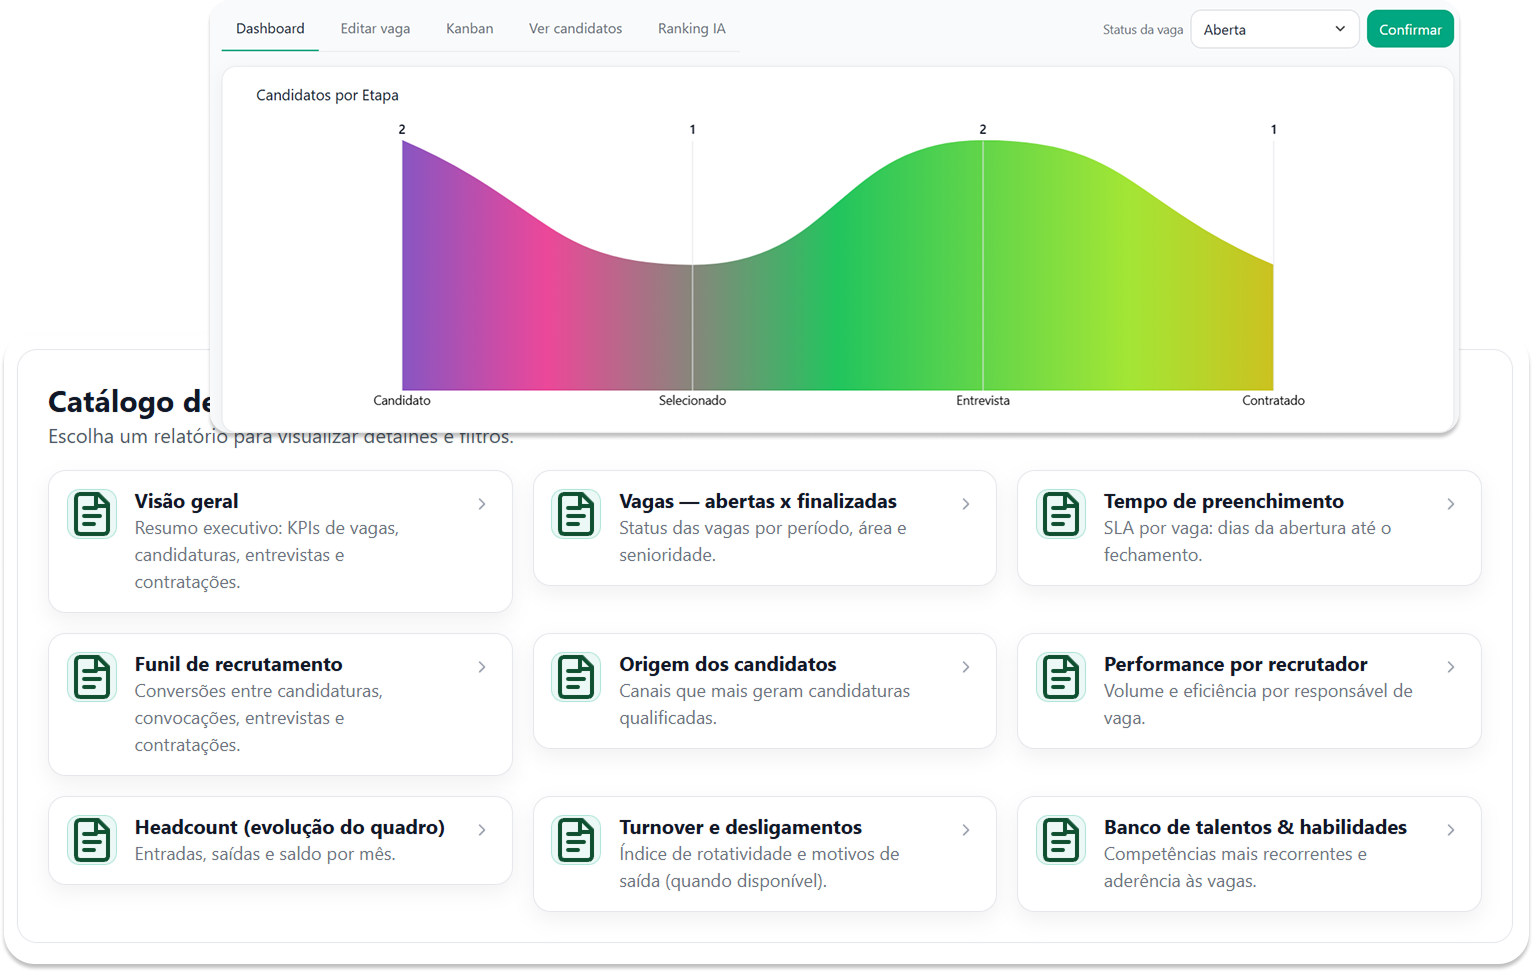
Task: Open the Ranking IA tab
Action: point(691,28)
